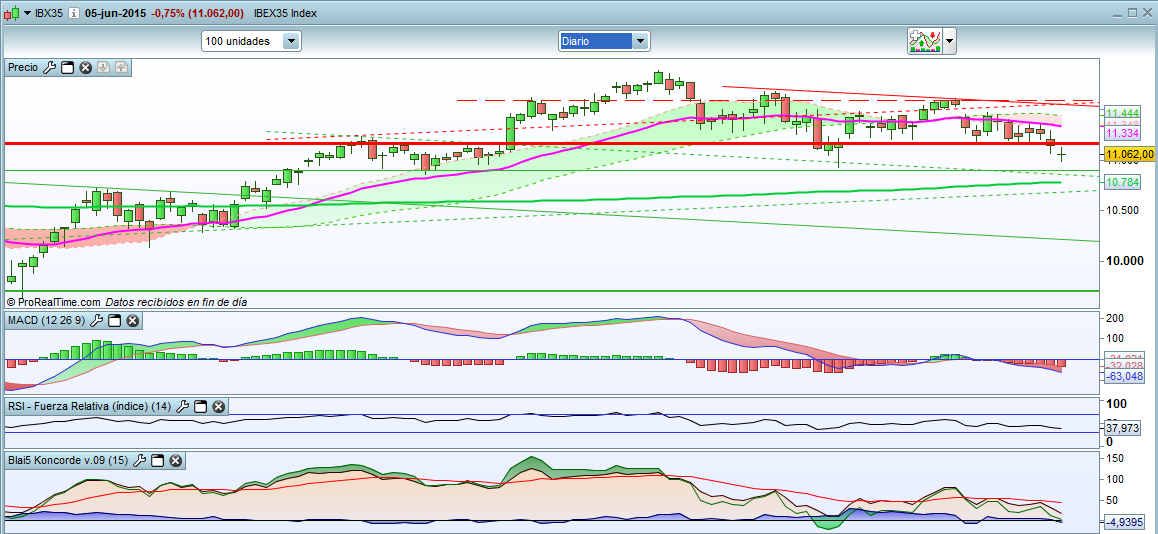Click the add indicator chart icon

pyautogui.click(x=923, y=41)
